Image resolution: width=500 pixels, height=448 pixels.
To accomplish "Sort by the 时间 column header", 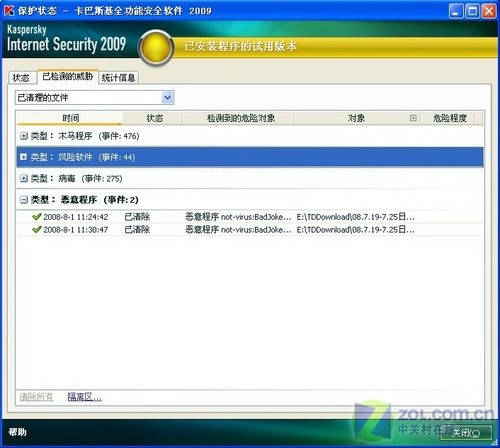I will tap(70, 118).
